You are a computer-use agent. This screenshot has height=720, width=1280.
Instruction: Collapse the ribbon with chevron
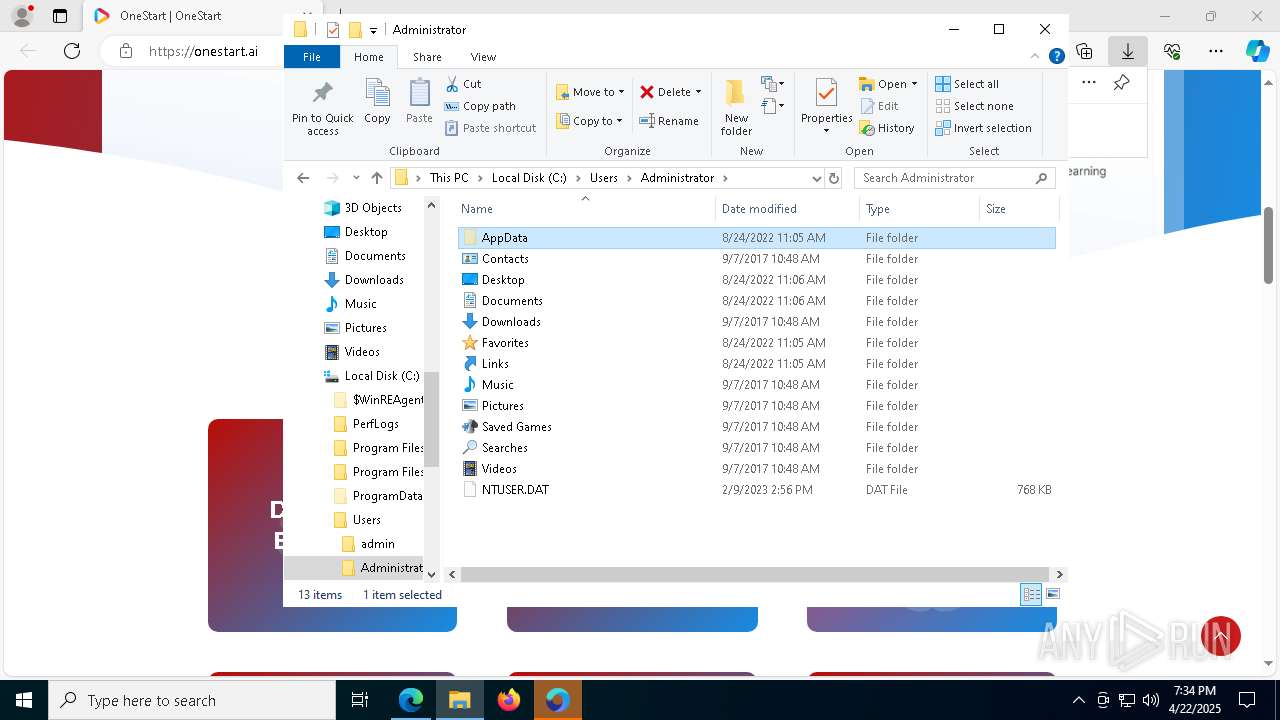coord(1035,57)
